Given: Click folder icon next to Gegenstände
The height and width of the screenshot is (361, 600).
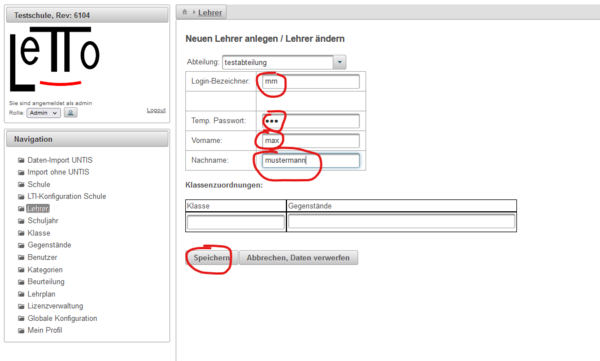Looking at the screenshot, I should (x=21, y=245).
